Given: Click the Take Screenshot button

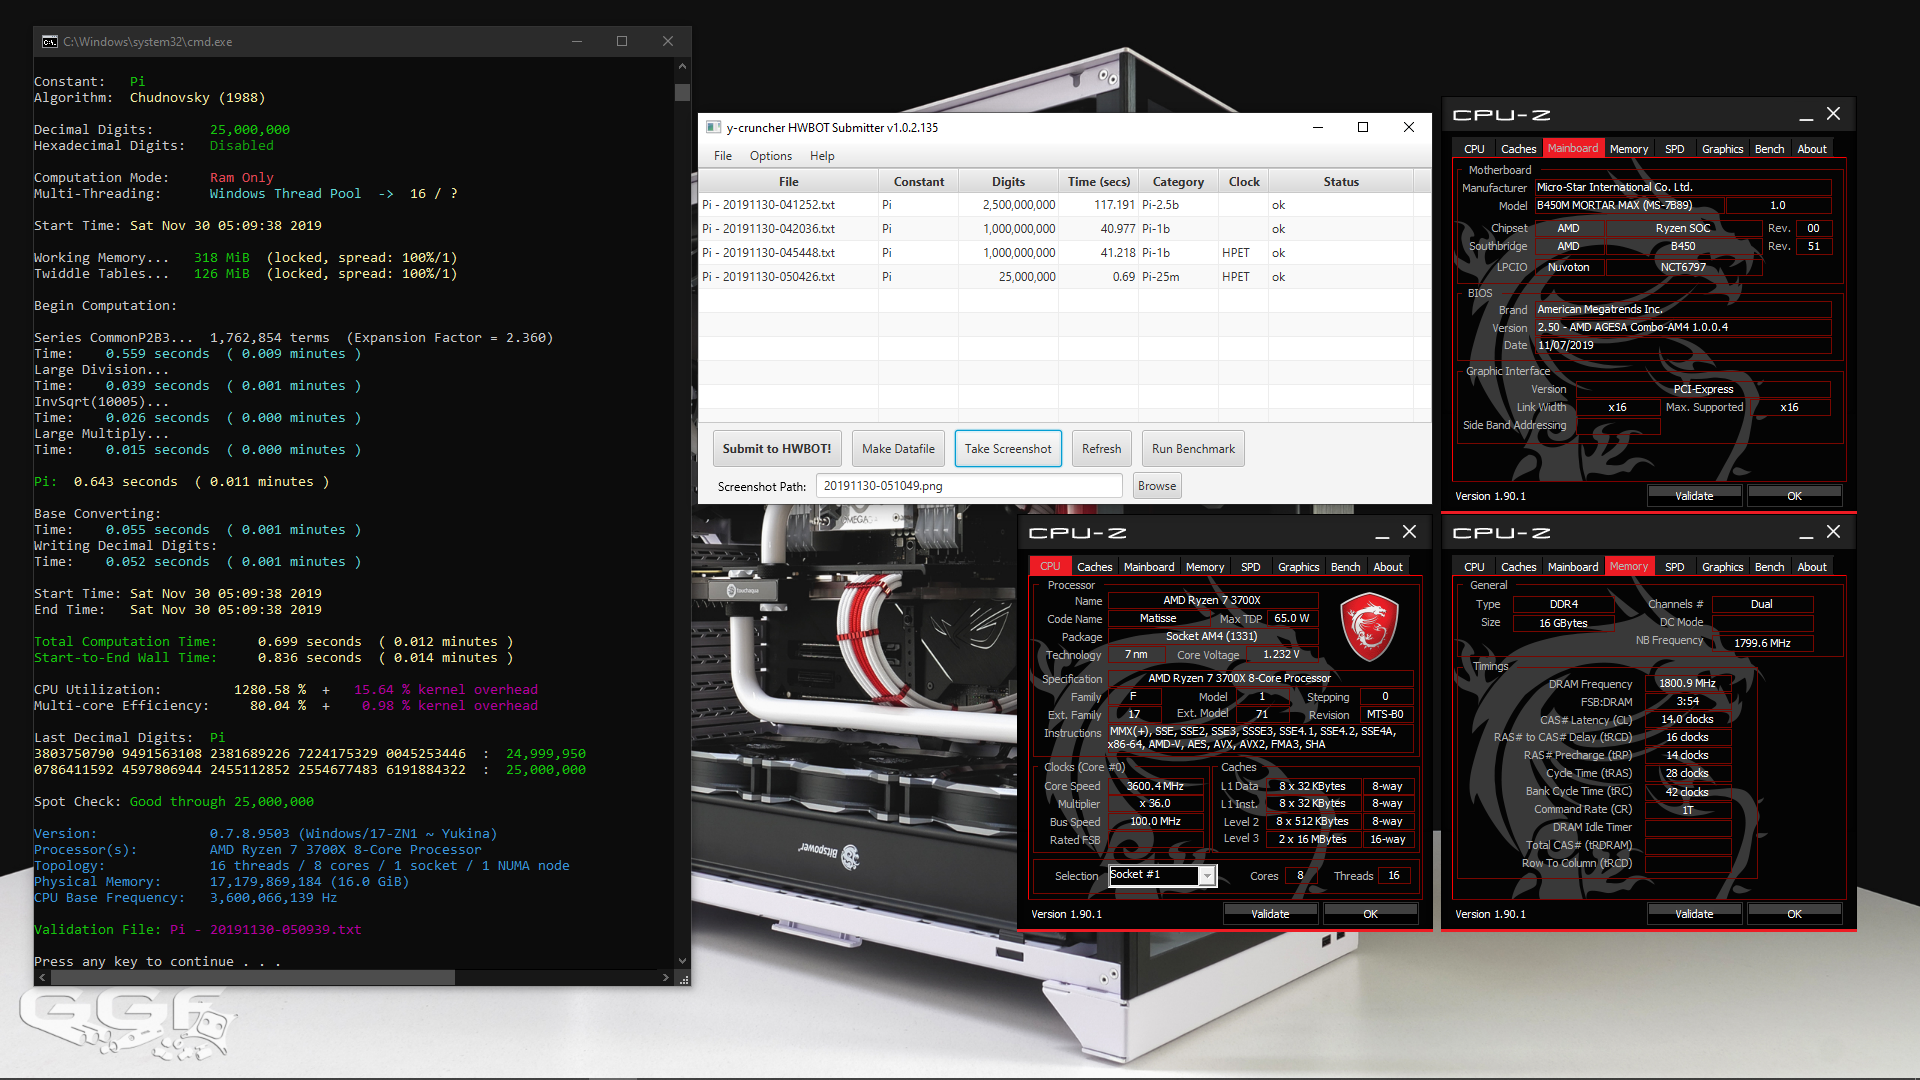Looking at the screenshot, I should click(1008, 449).
